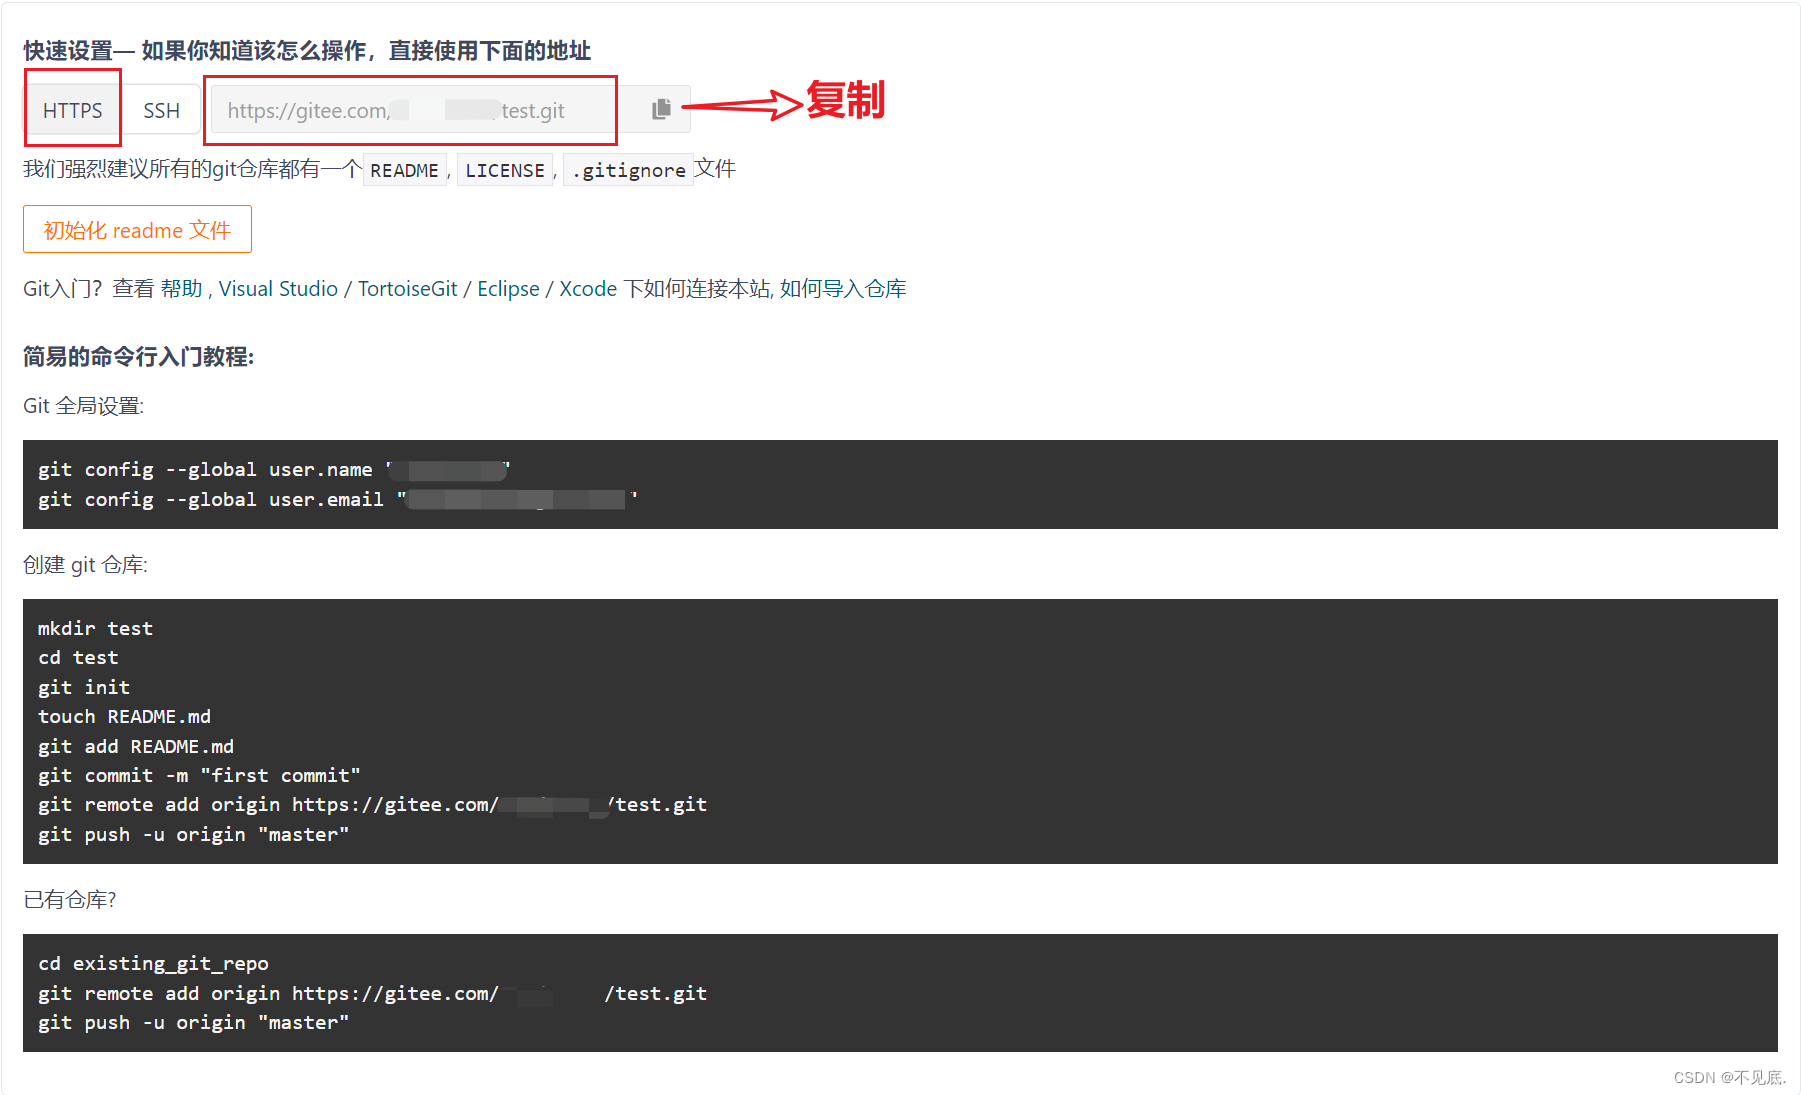Click the 'touch README.md' command line
This screenshot has width=1801, height=1095.
point(124,716)
